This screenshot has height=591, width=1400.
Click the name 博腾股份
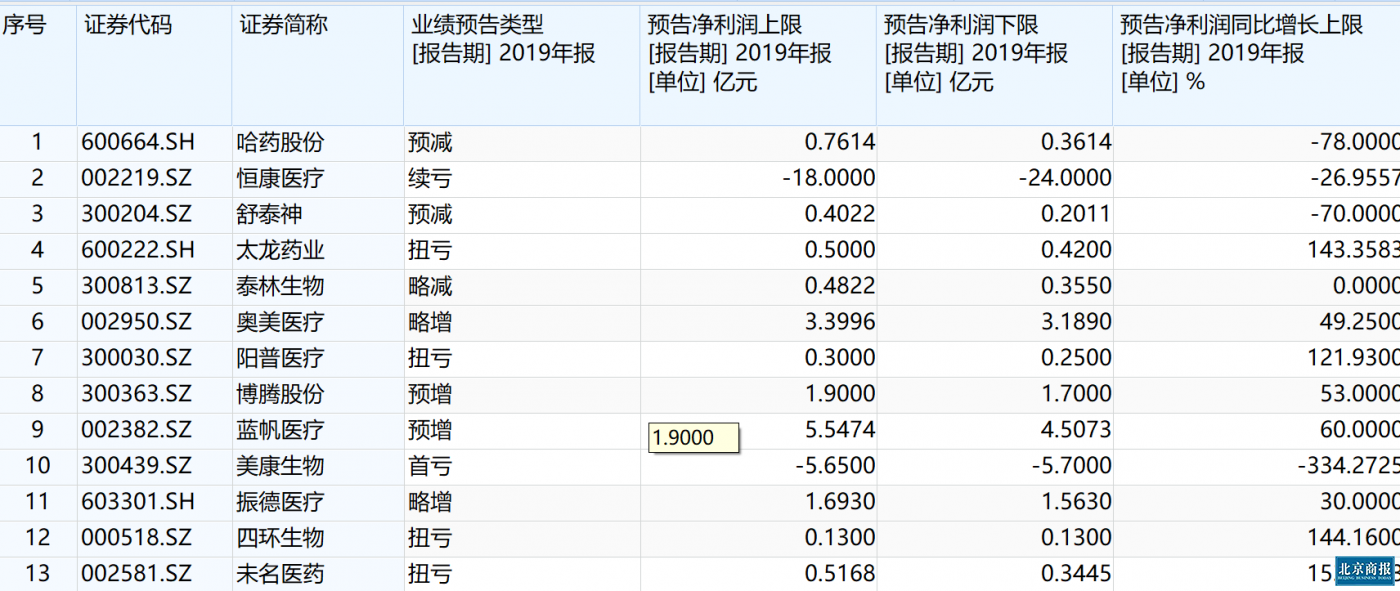coord(281,395)
